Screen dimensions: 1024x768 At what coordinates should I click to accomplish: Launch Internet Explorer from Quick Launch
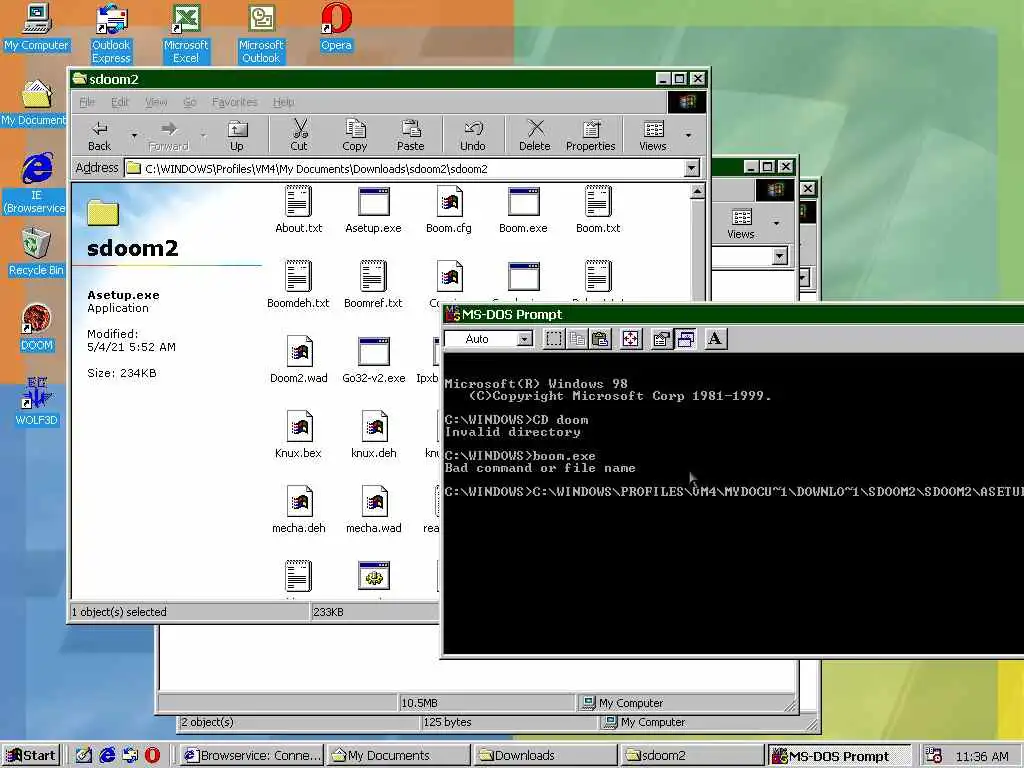(x=107, y=756)
